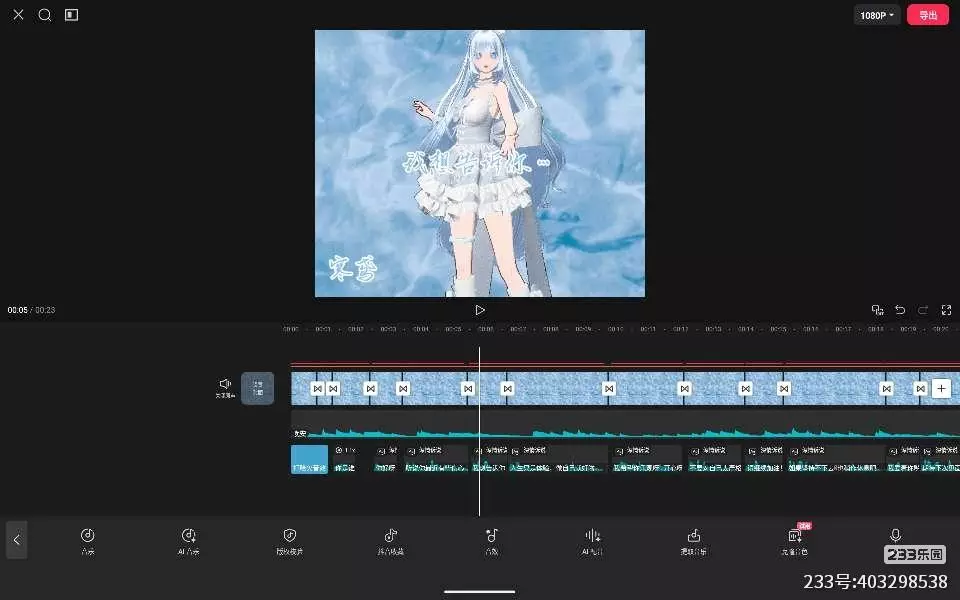
Task: Click the icon left of the undo arrow
Action: (877, 310)
